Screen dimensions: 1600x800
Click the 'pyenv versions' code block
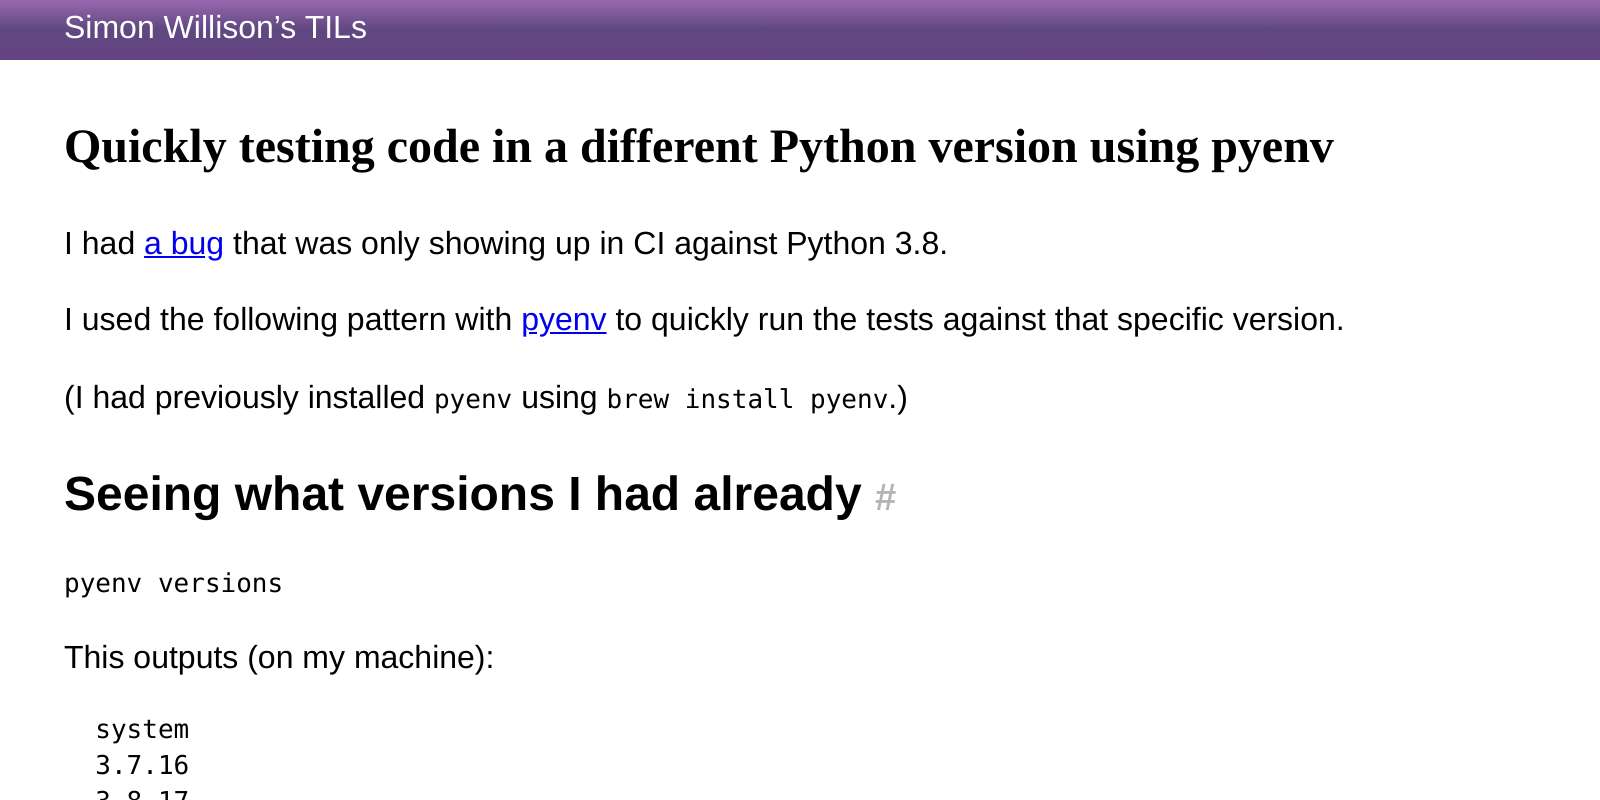pos(173,584)
